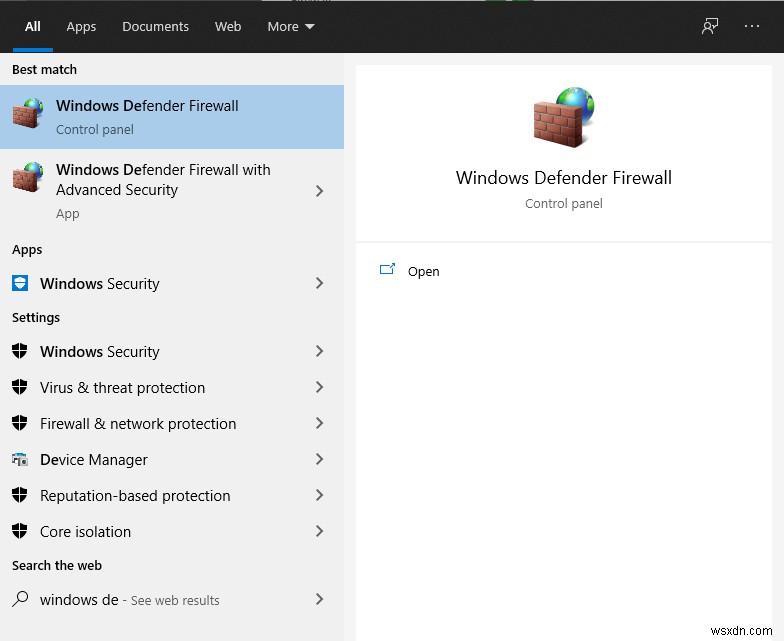784x641 pixels.
Task: Open the More filter dropdown
Action: pos(291,27)
